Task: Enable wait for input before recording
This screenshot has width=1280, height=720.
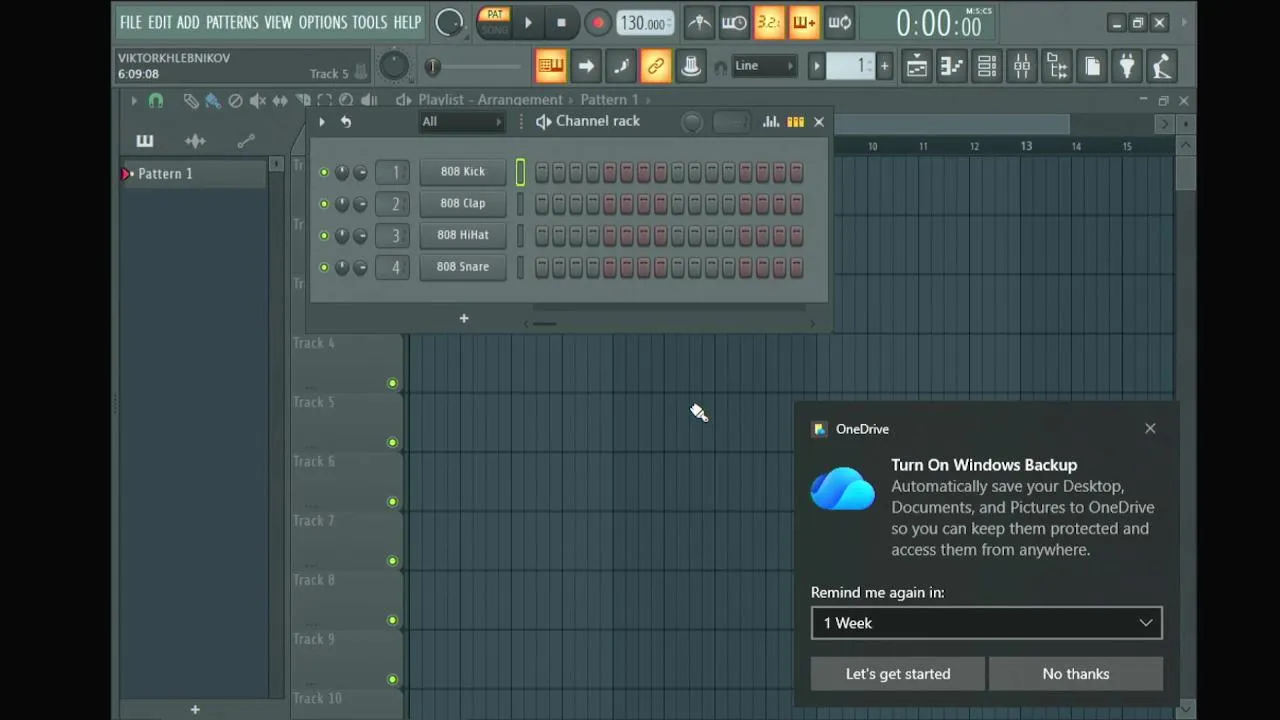Action: 734,22
